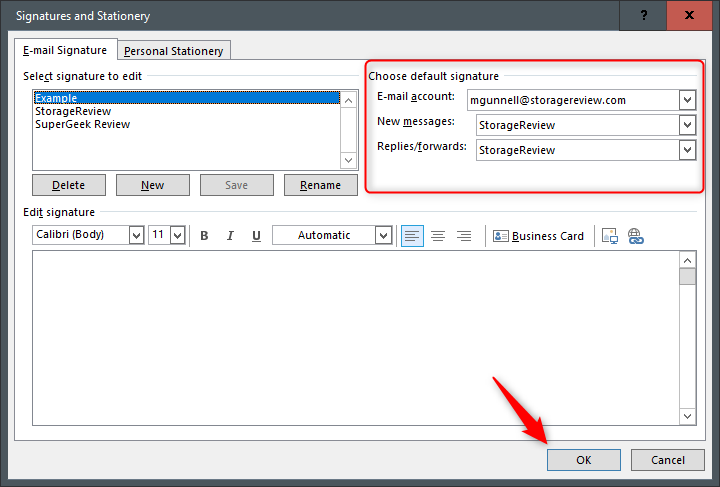The width and height of the screenshot is (720, 487).
Task: Close the Signatures and Stationery dialog
Action: (689, 15)
